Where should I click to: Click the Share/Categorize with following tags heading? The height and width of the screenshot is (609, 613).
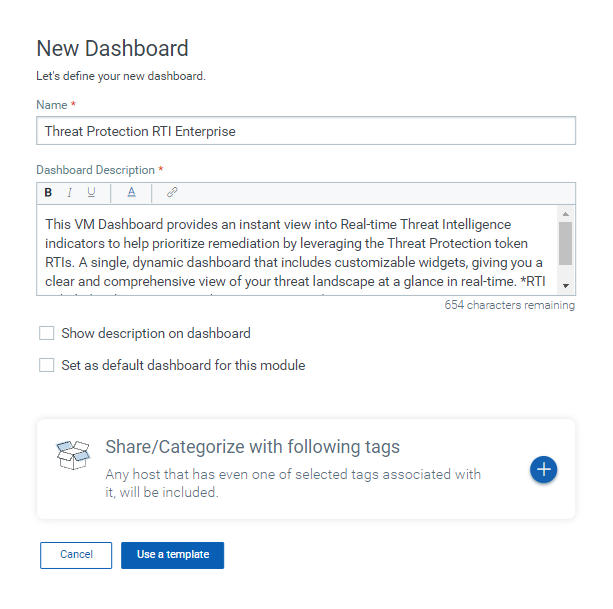pyautogui.click(x=252, y=447)
